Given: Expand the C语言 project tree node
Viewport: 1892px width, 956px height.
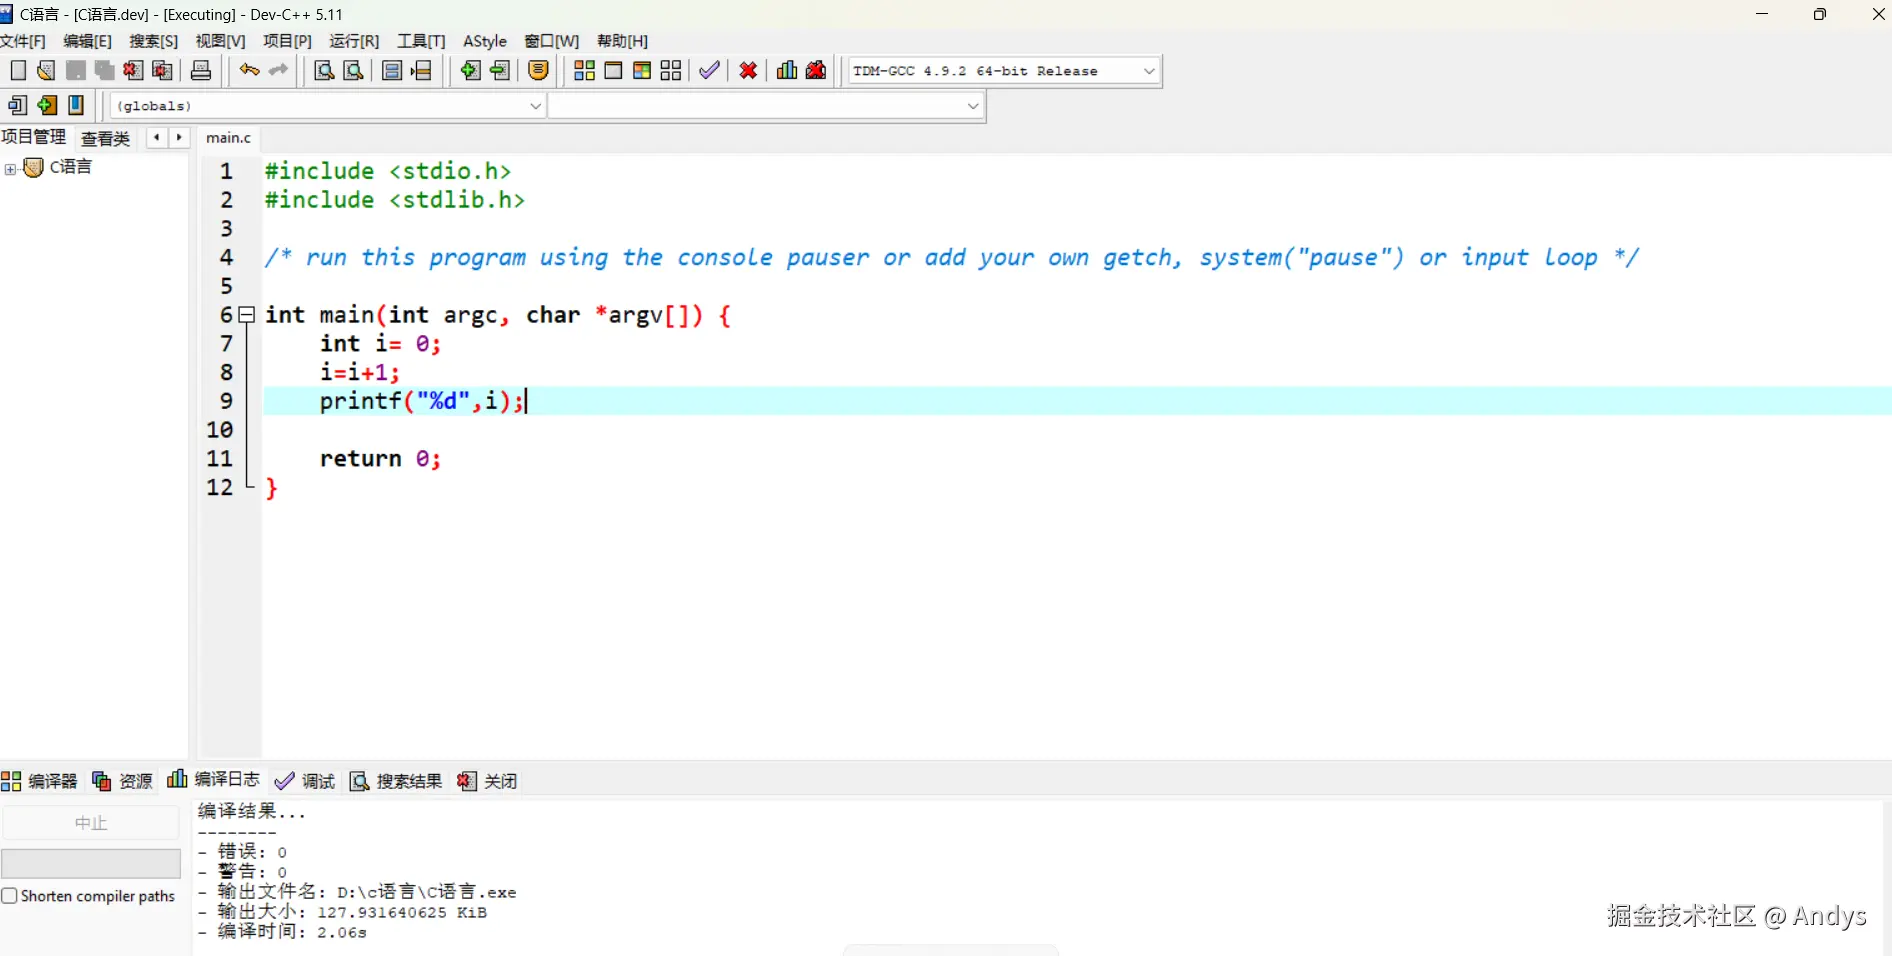Looking at the screenshot, I should [10, 169].
